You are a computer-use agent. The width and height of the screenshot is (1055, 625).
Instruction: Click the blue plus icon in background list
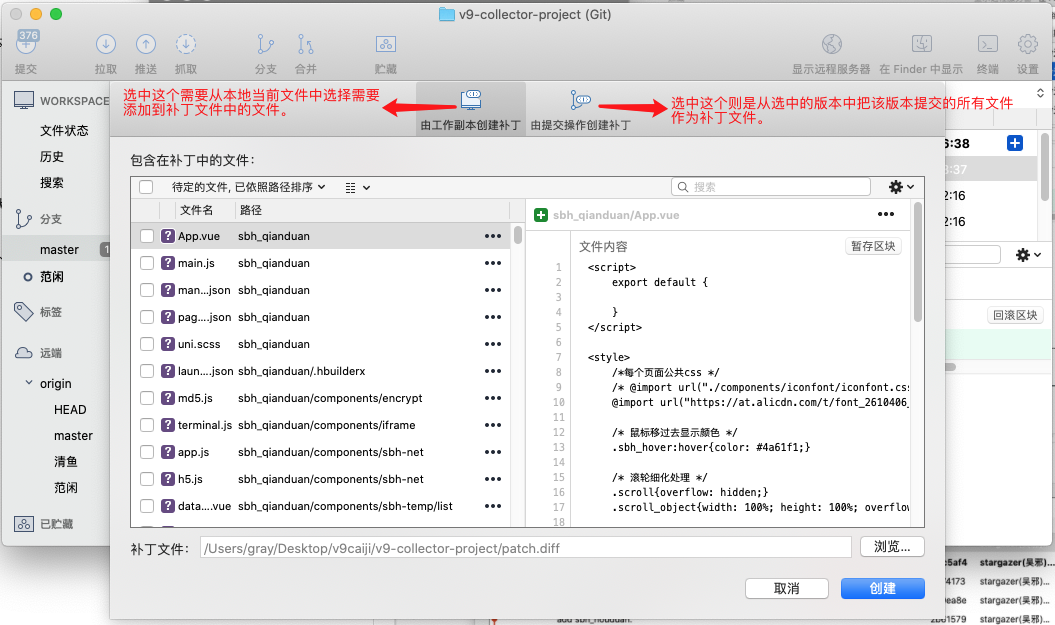[1015, 143]
